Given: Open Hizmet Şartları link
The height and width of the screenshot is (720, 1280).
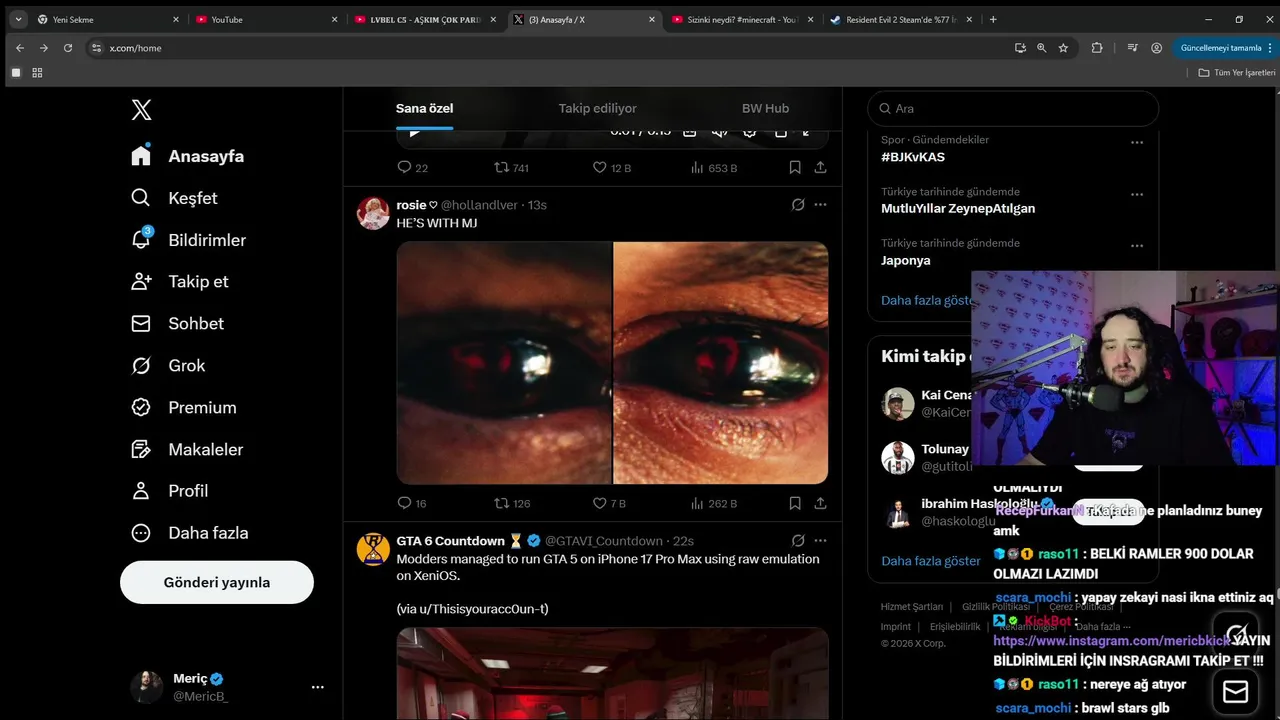Looking at the screenshot, I should click(x=912, y=607).
